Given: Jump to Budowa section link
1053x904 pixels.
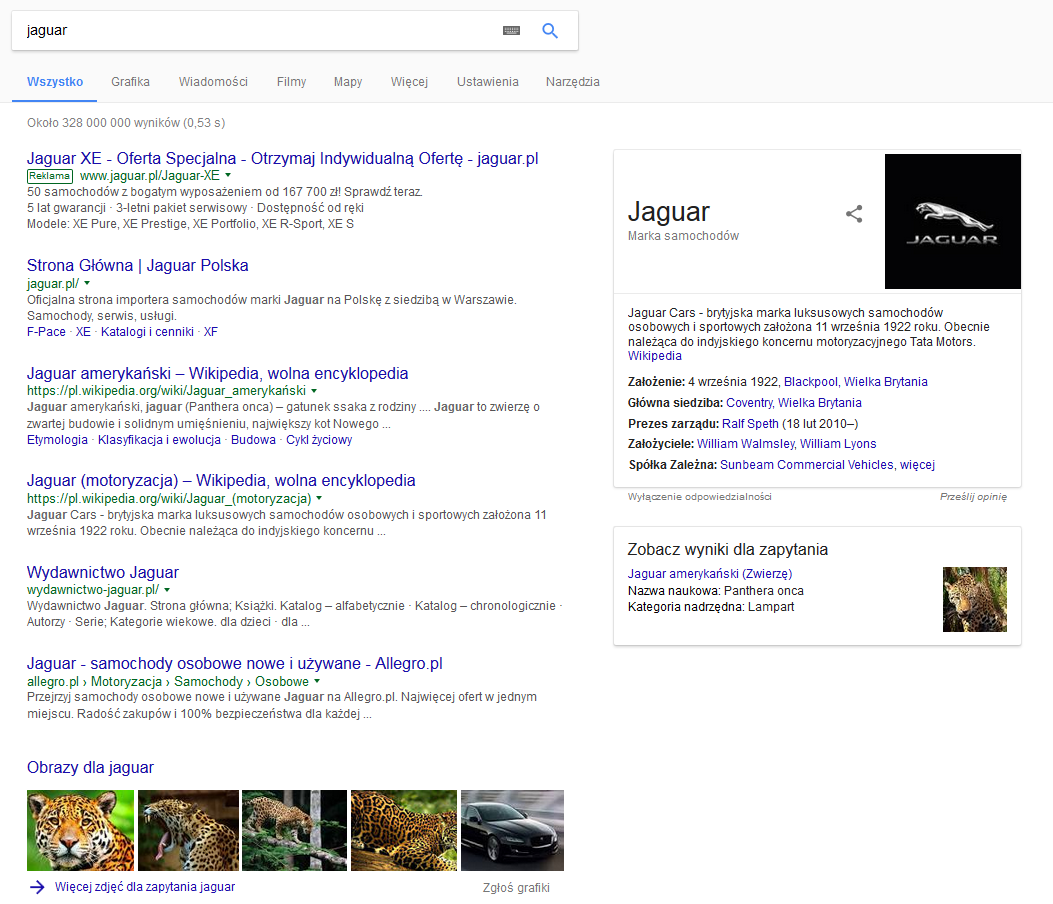Looking at the screenshot, I should [253, 440].
